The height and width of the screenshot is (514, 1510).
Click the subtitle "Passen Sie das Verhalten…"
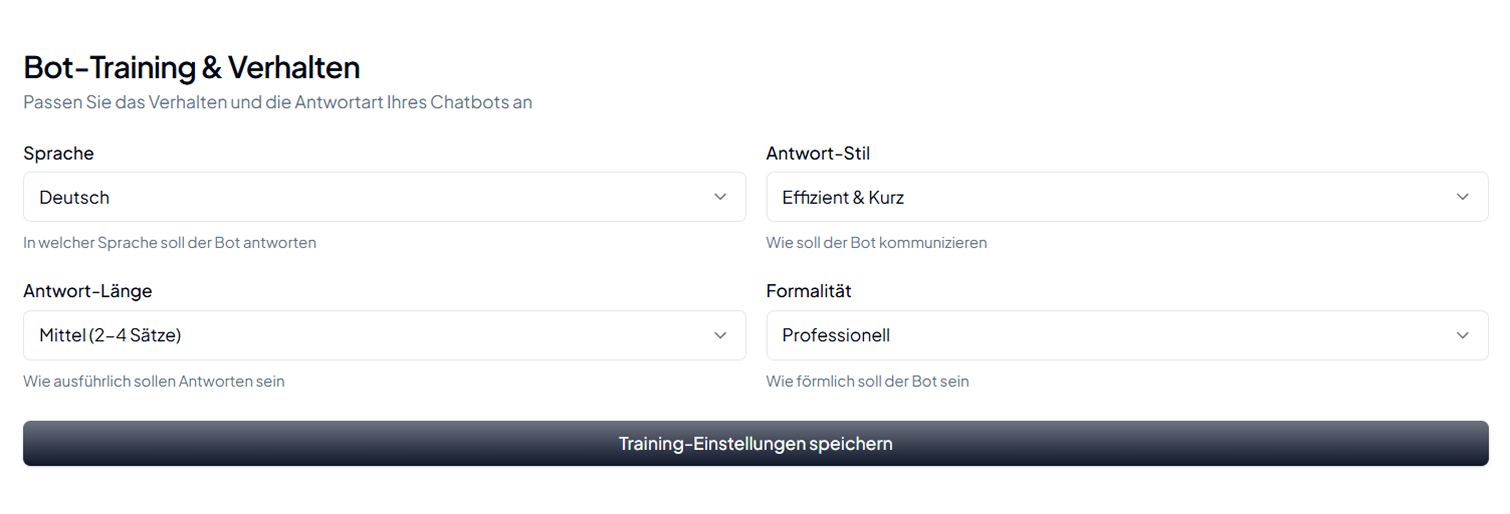(278, 102)
